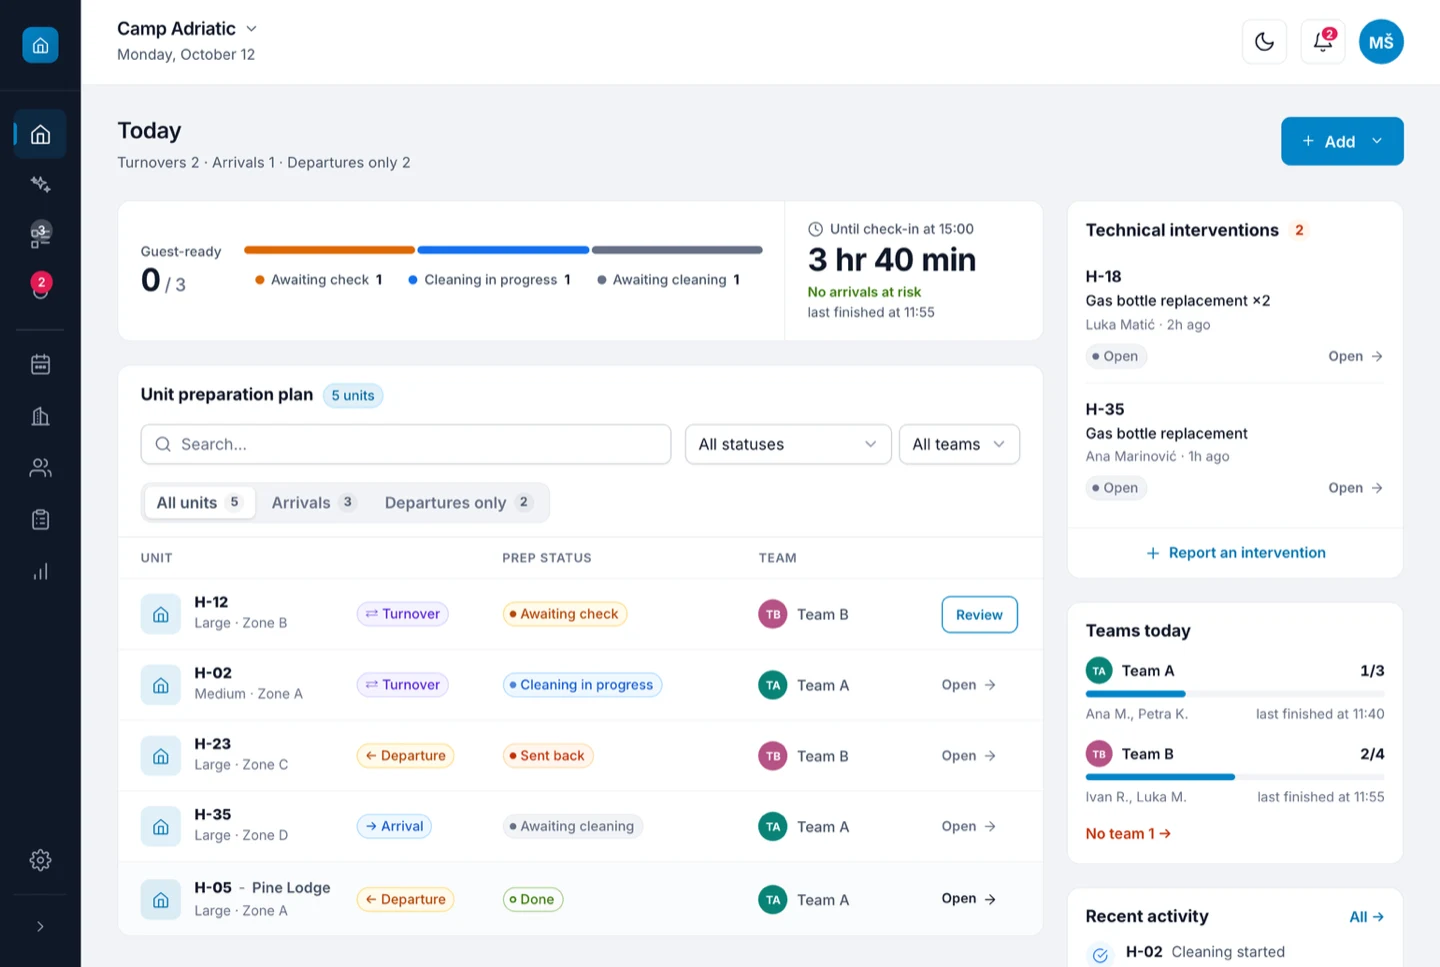Toggle dark mode with the moon icon
Screen dimensions: 1440x967
pyautogui.click(x=1264, y=42)
